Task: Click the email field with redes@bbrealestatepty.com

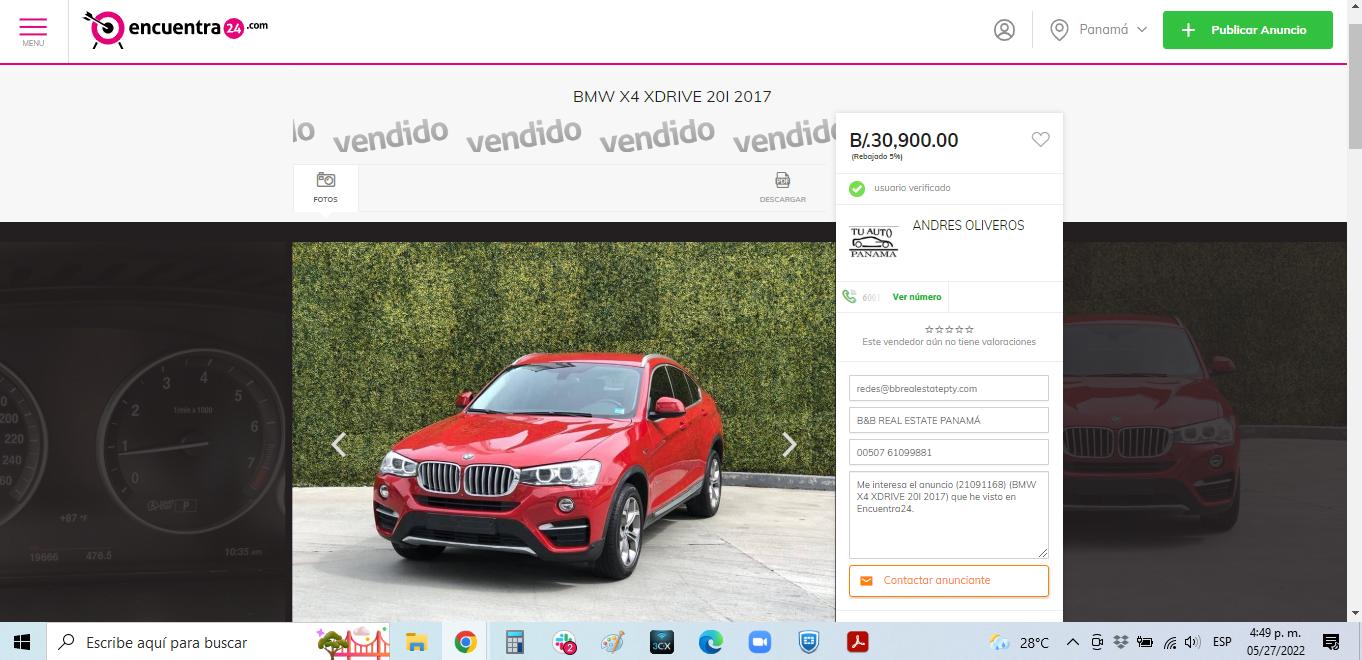Action: [949, 388]
